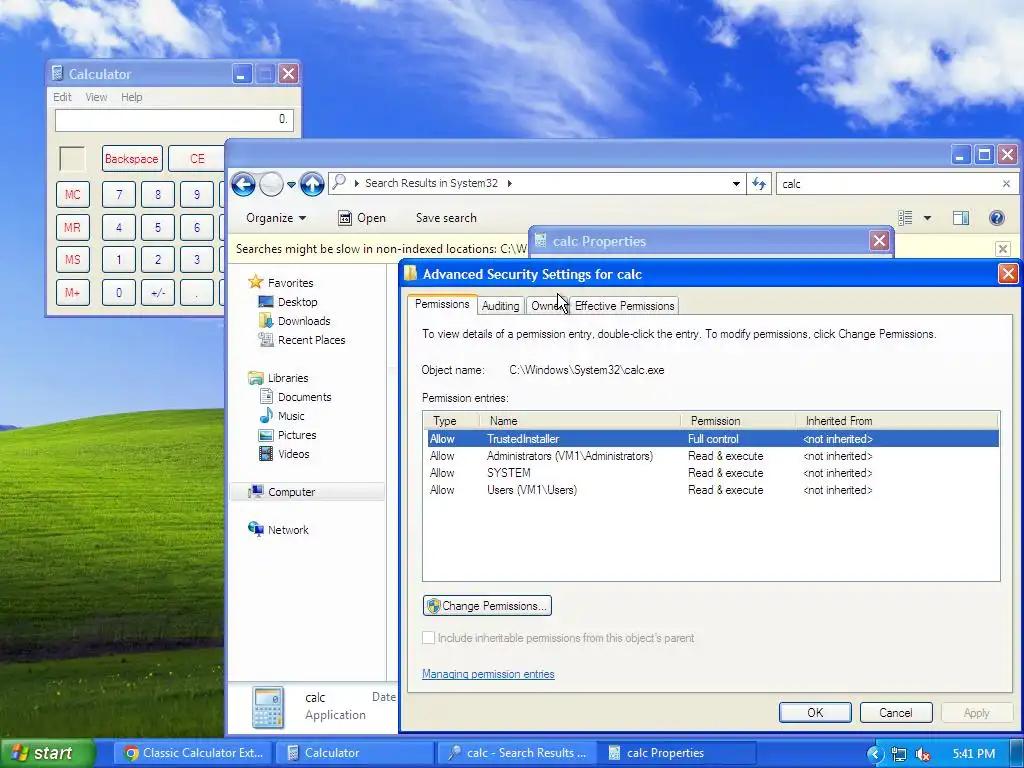Click OK in Advanced Security Settings
The width and height of the screenshot is (1024, 768).
[815, 712]
